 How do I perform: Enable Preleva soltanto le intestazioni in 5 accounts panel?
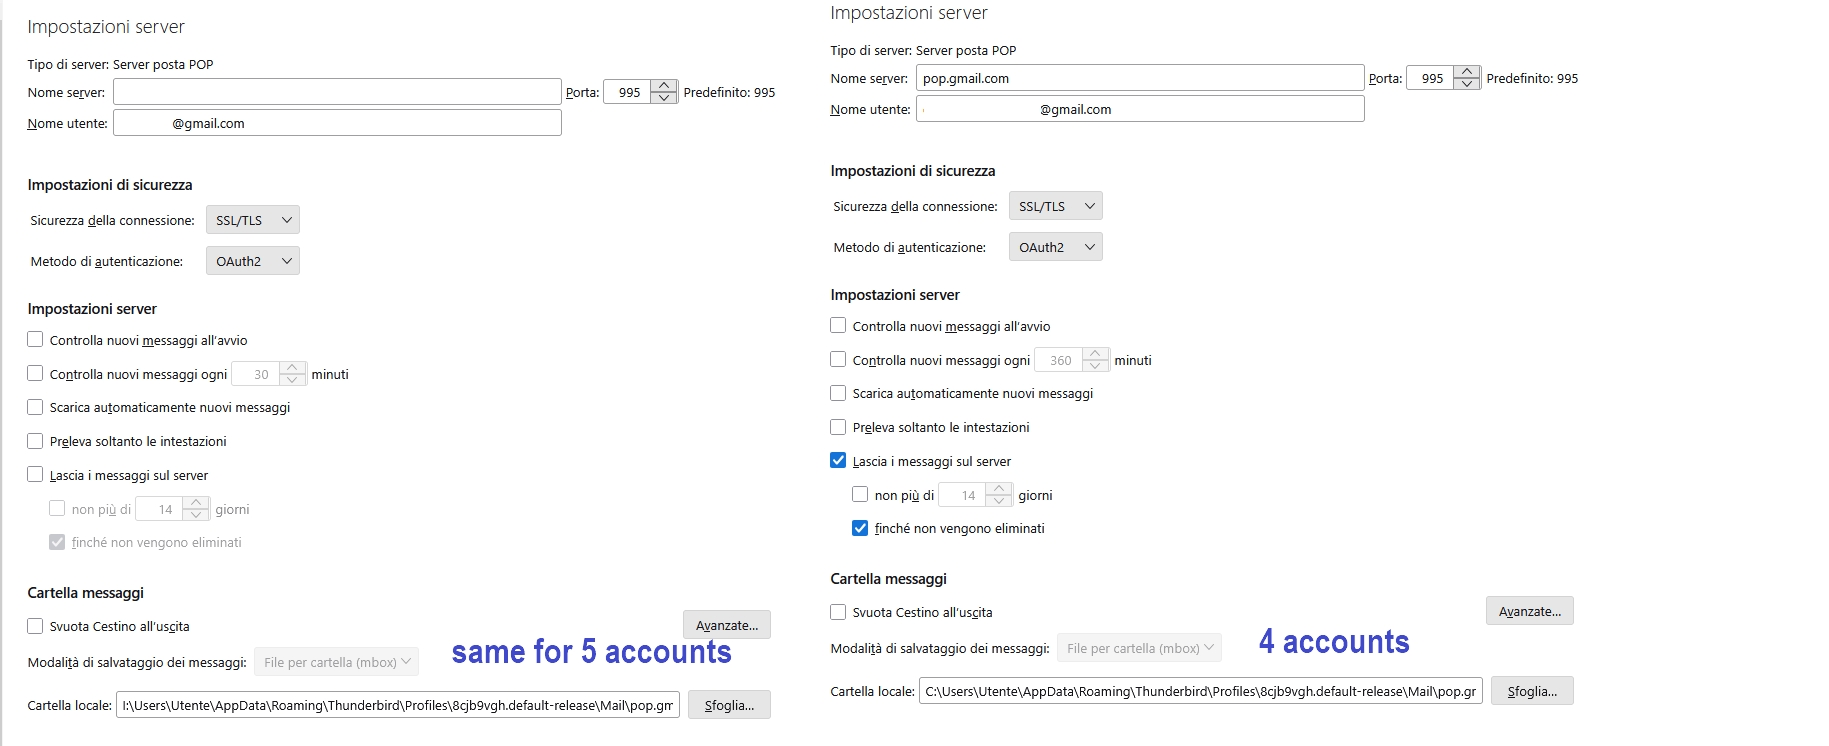[x=35, y=441]
